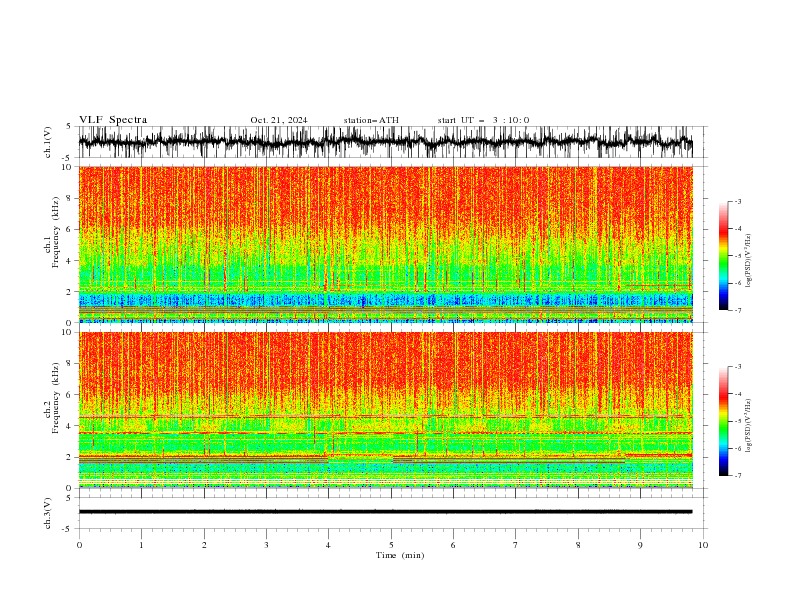Click the ch.2 colorbar "log(PSD)(V²/Hz)" label
Screen dimensions: 792x612
point(749,426)
